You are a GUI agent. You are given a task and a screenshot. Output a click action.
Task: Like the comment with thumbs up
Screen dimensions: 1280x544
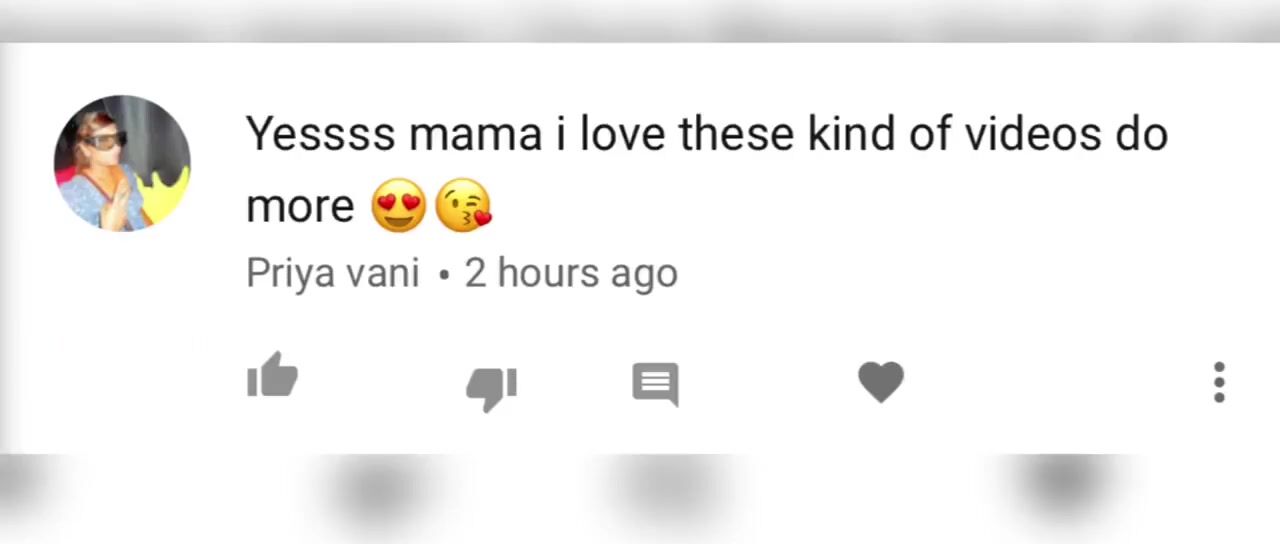pyautogui.click(x=272, y=377)
